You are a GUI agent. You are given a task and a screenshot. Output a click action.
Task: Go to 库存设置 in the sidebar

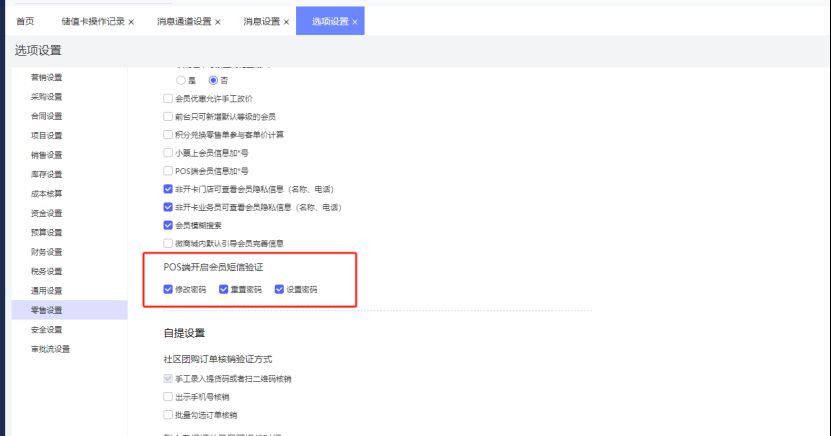click(x=47, y=174)
